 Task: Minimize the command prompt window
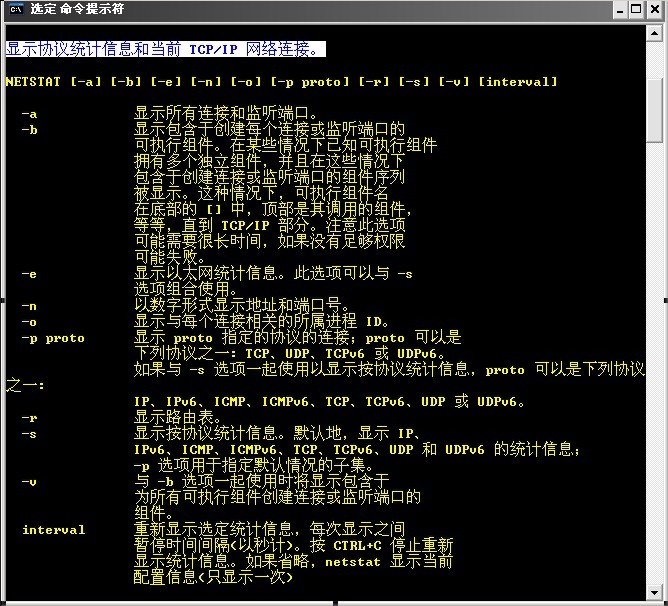point(620,9)
